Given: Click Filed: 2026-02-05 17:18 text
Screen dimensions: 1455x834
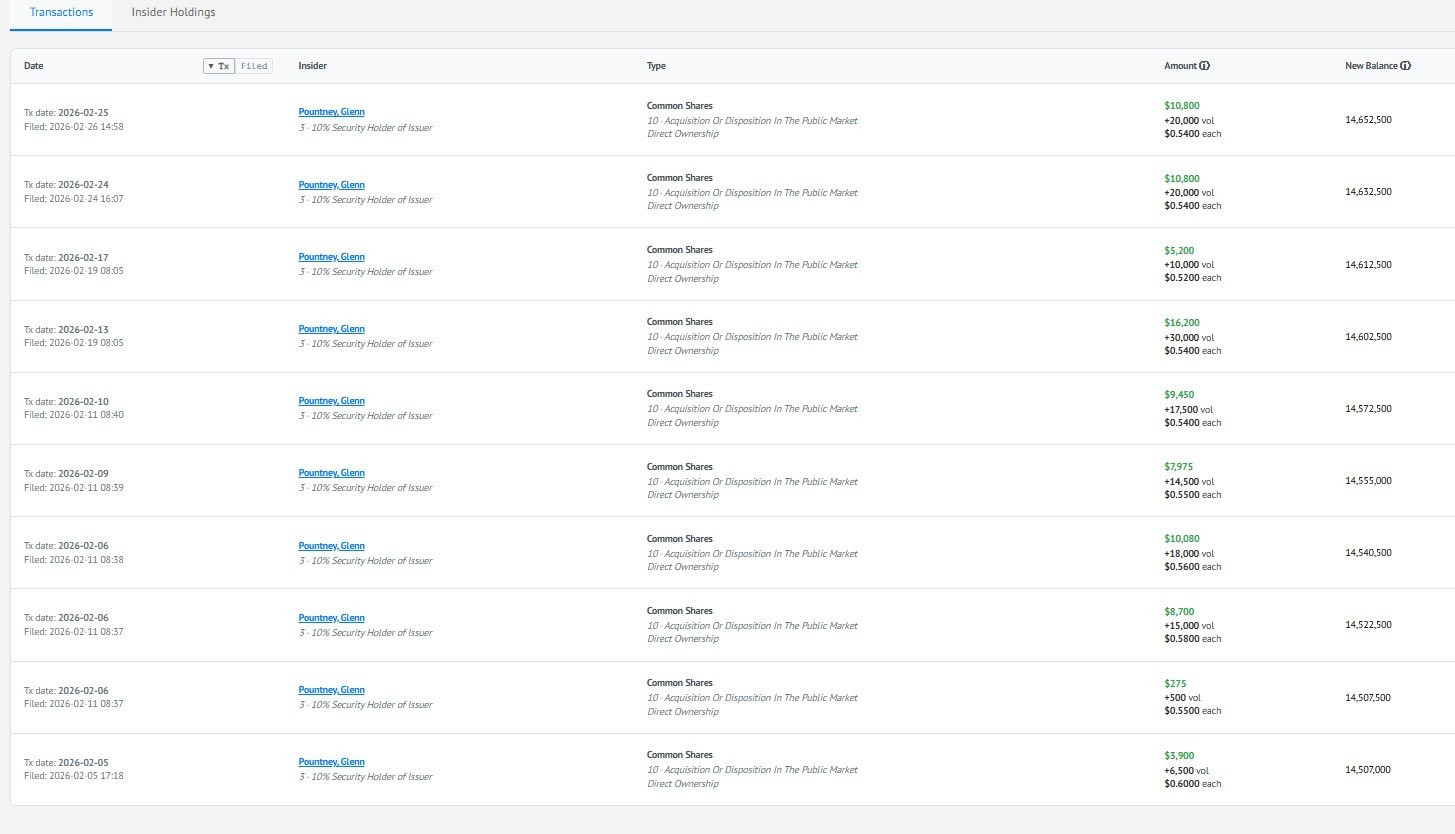Looking at the screenshot, I should [74, 776].
